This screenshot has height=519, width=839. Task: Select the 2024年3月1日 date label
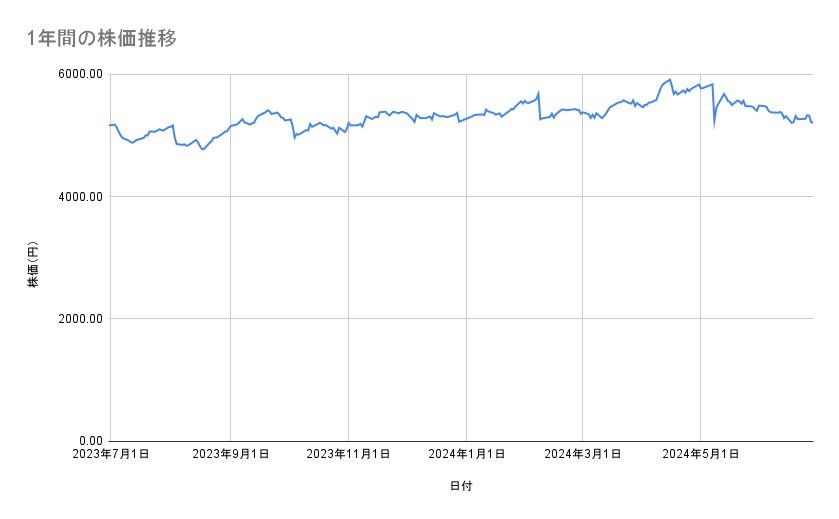click(x=583, y=455)
